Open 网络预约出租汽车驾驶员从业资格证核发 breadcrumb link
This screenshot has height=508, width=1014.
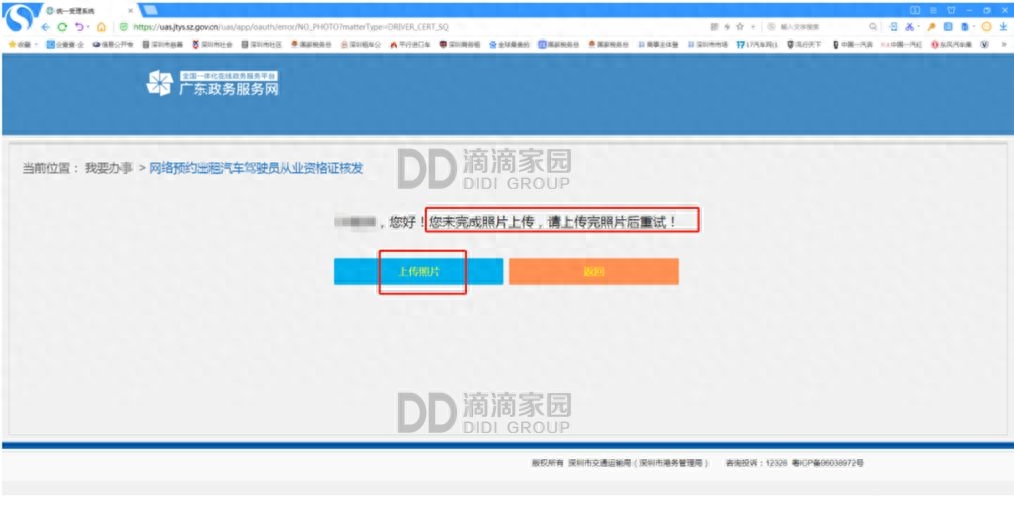tap(256, 168)
